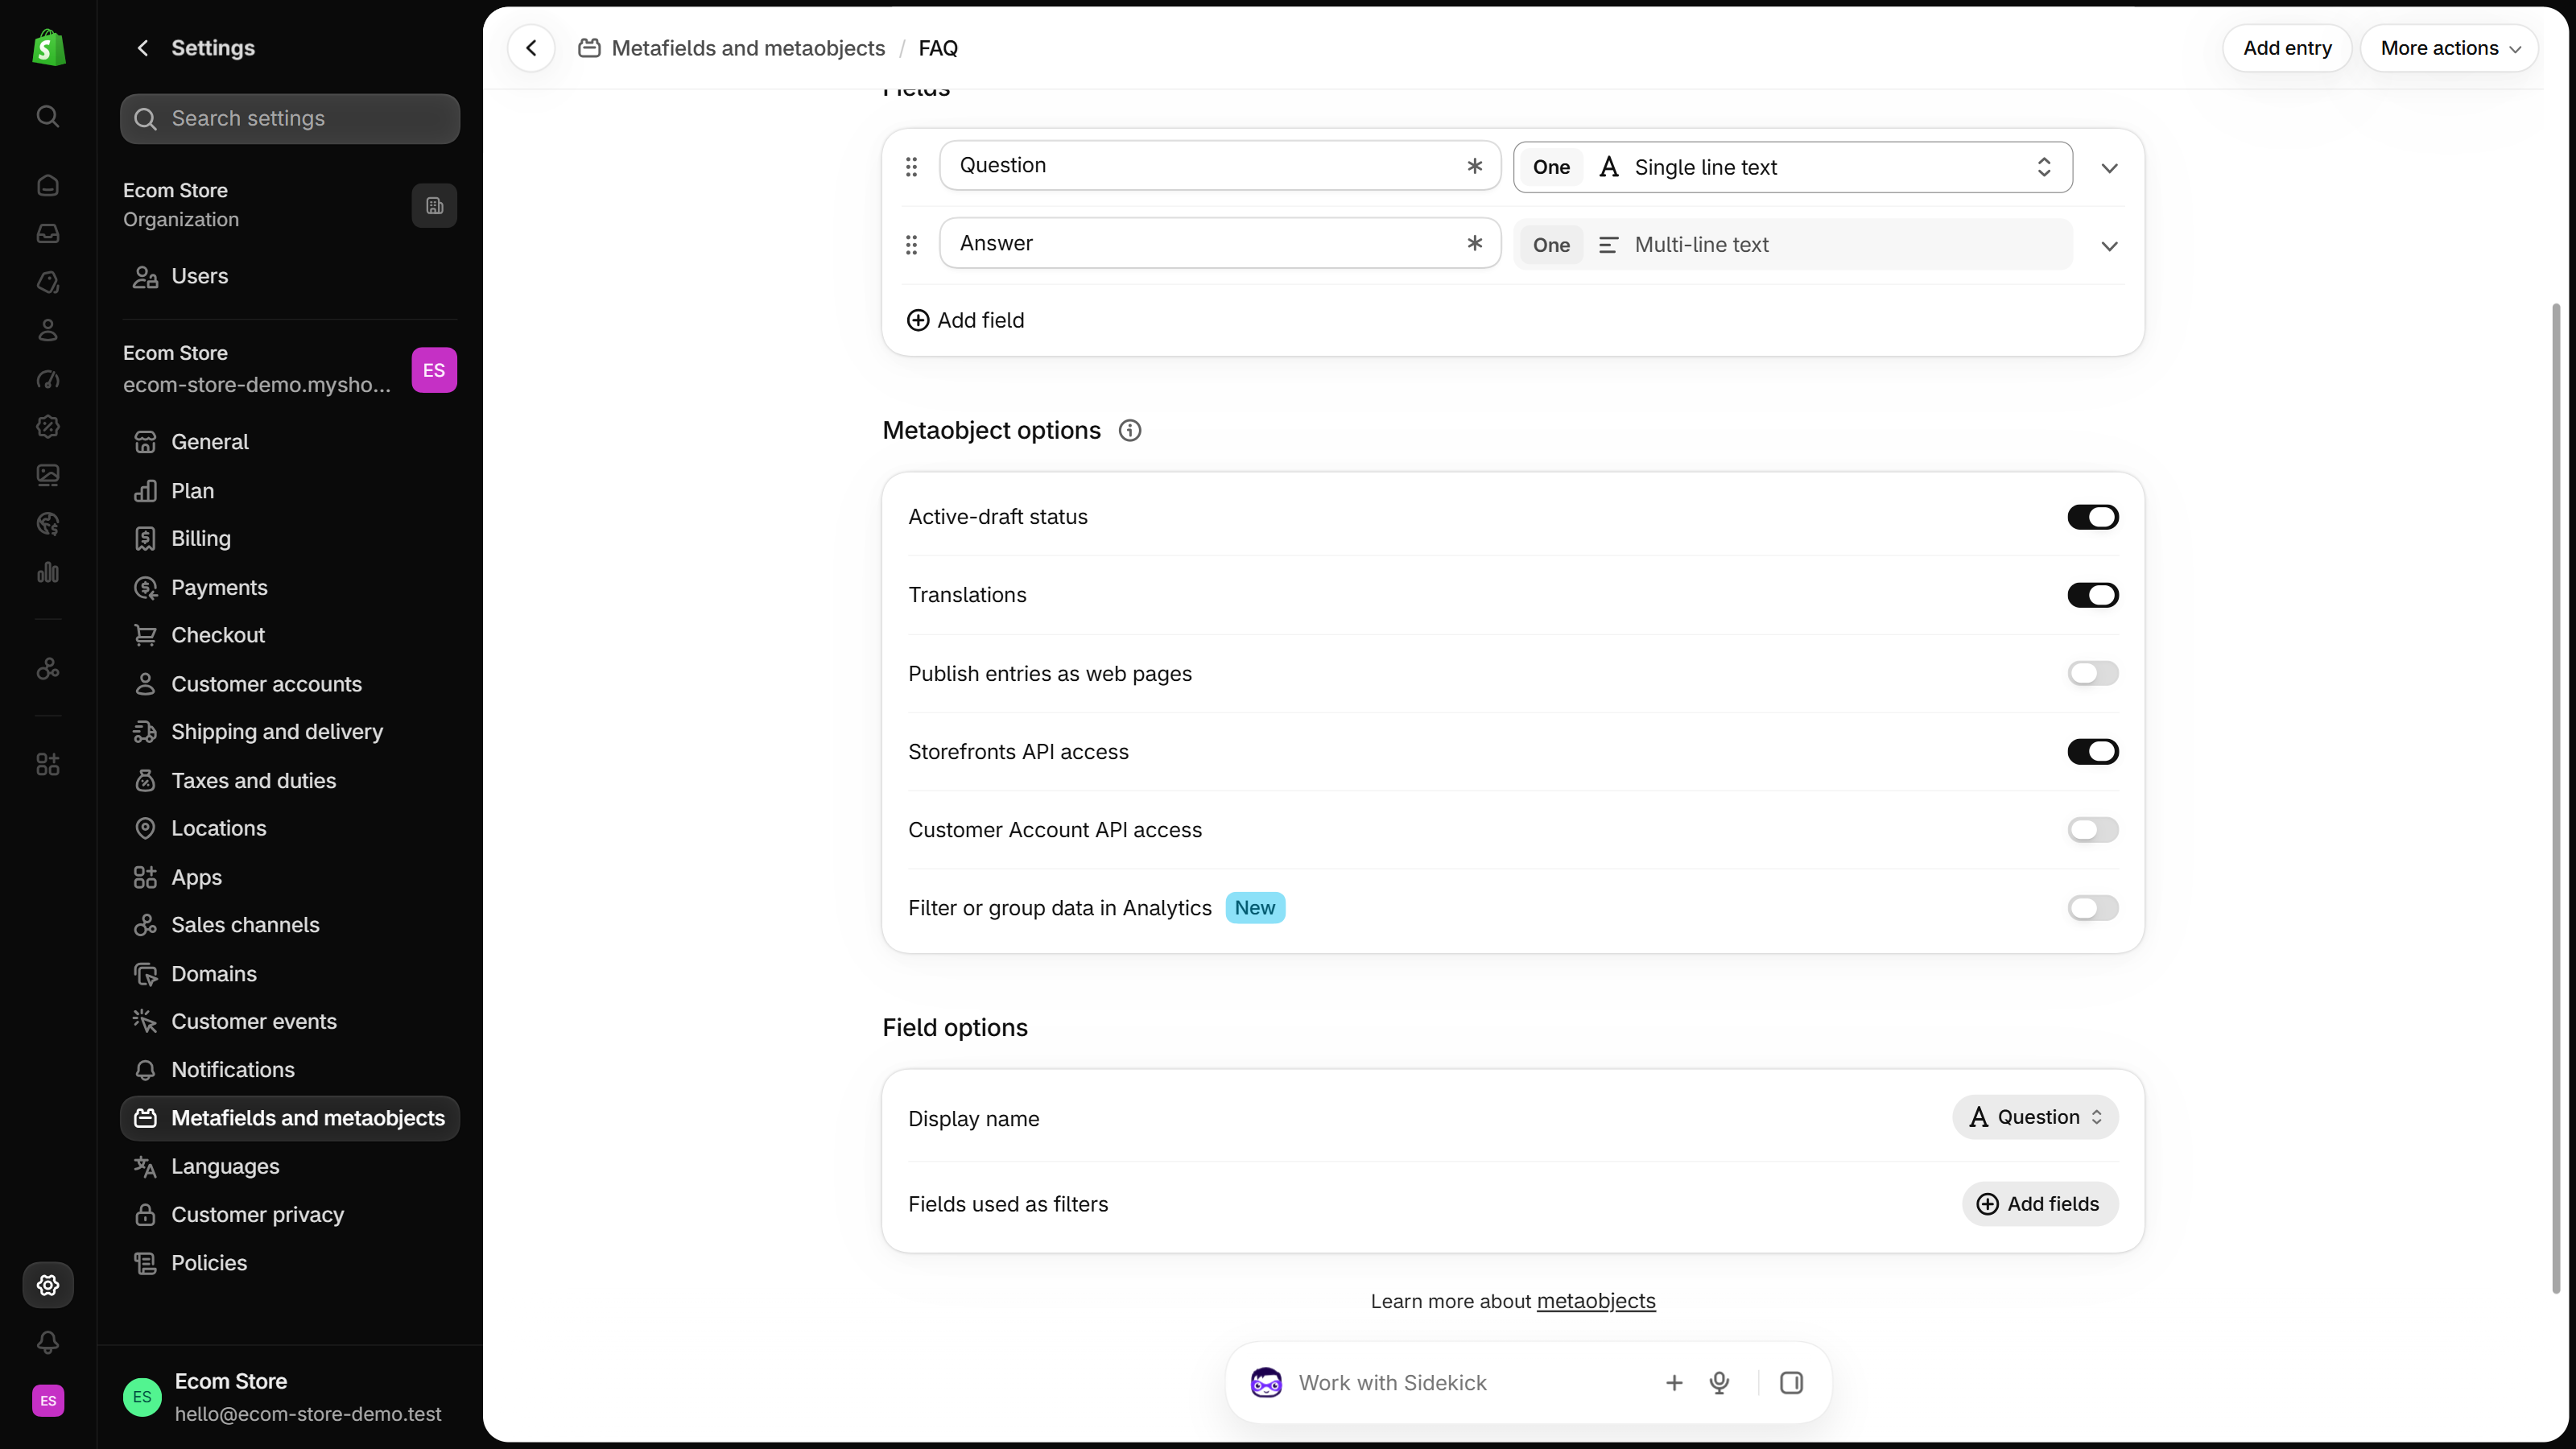Screen dimensions: 2576x1449
Task: Open the Orders inbox icon in left rail
Action: coord(48,233)
